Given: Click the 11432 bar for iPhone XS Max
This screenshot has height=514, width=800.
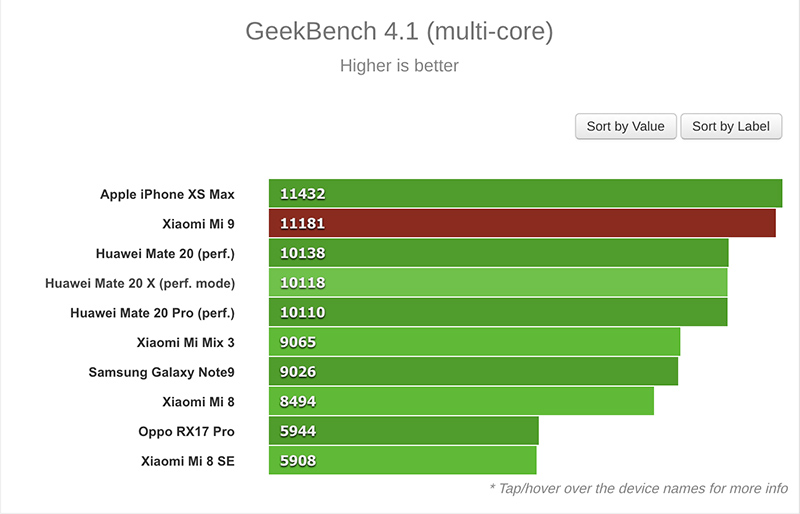Looking at the screenshot, I should [x=525, y=194].
